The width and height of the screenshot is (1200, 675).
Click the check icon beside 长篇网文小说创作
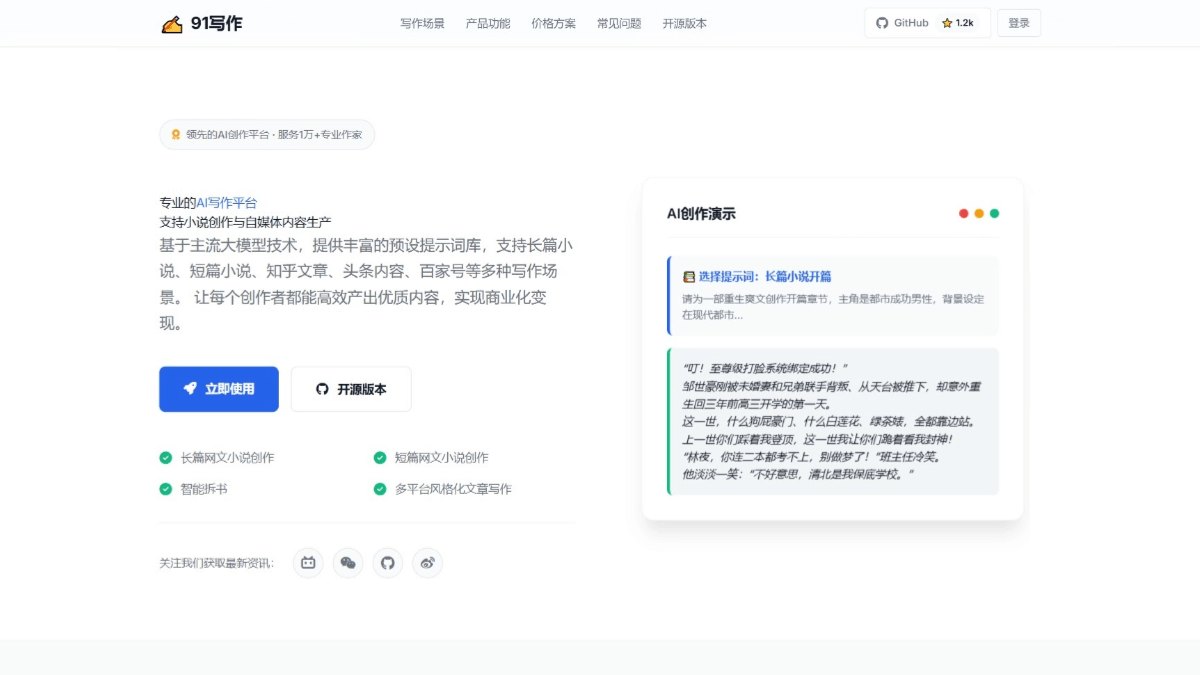tap(166, 458)
